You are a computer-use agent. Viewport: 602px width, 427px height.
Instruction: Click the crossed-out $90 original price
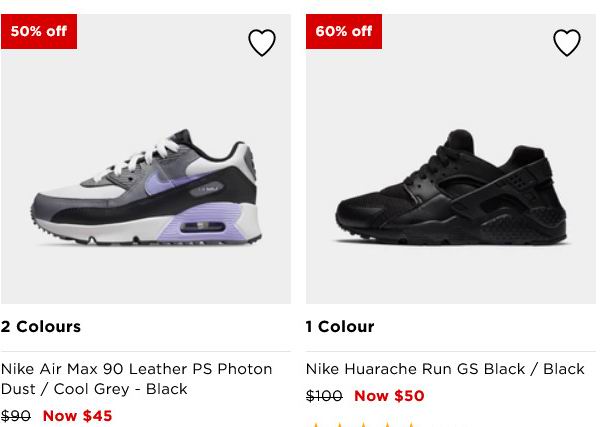15,416
